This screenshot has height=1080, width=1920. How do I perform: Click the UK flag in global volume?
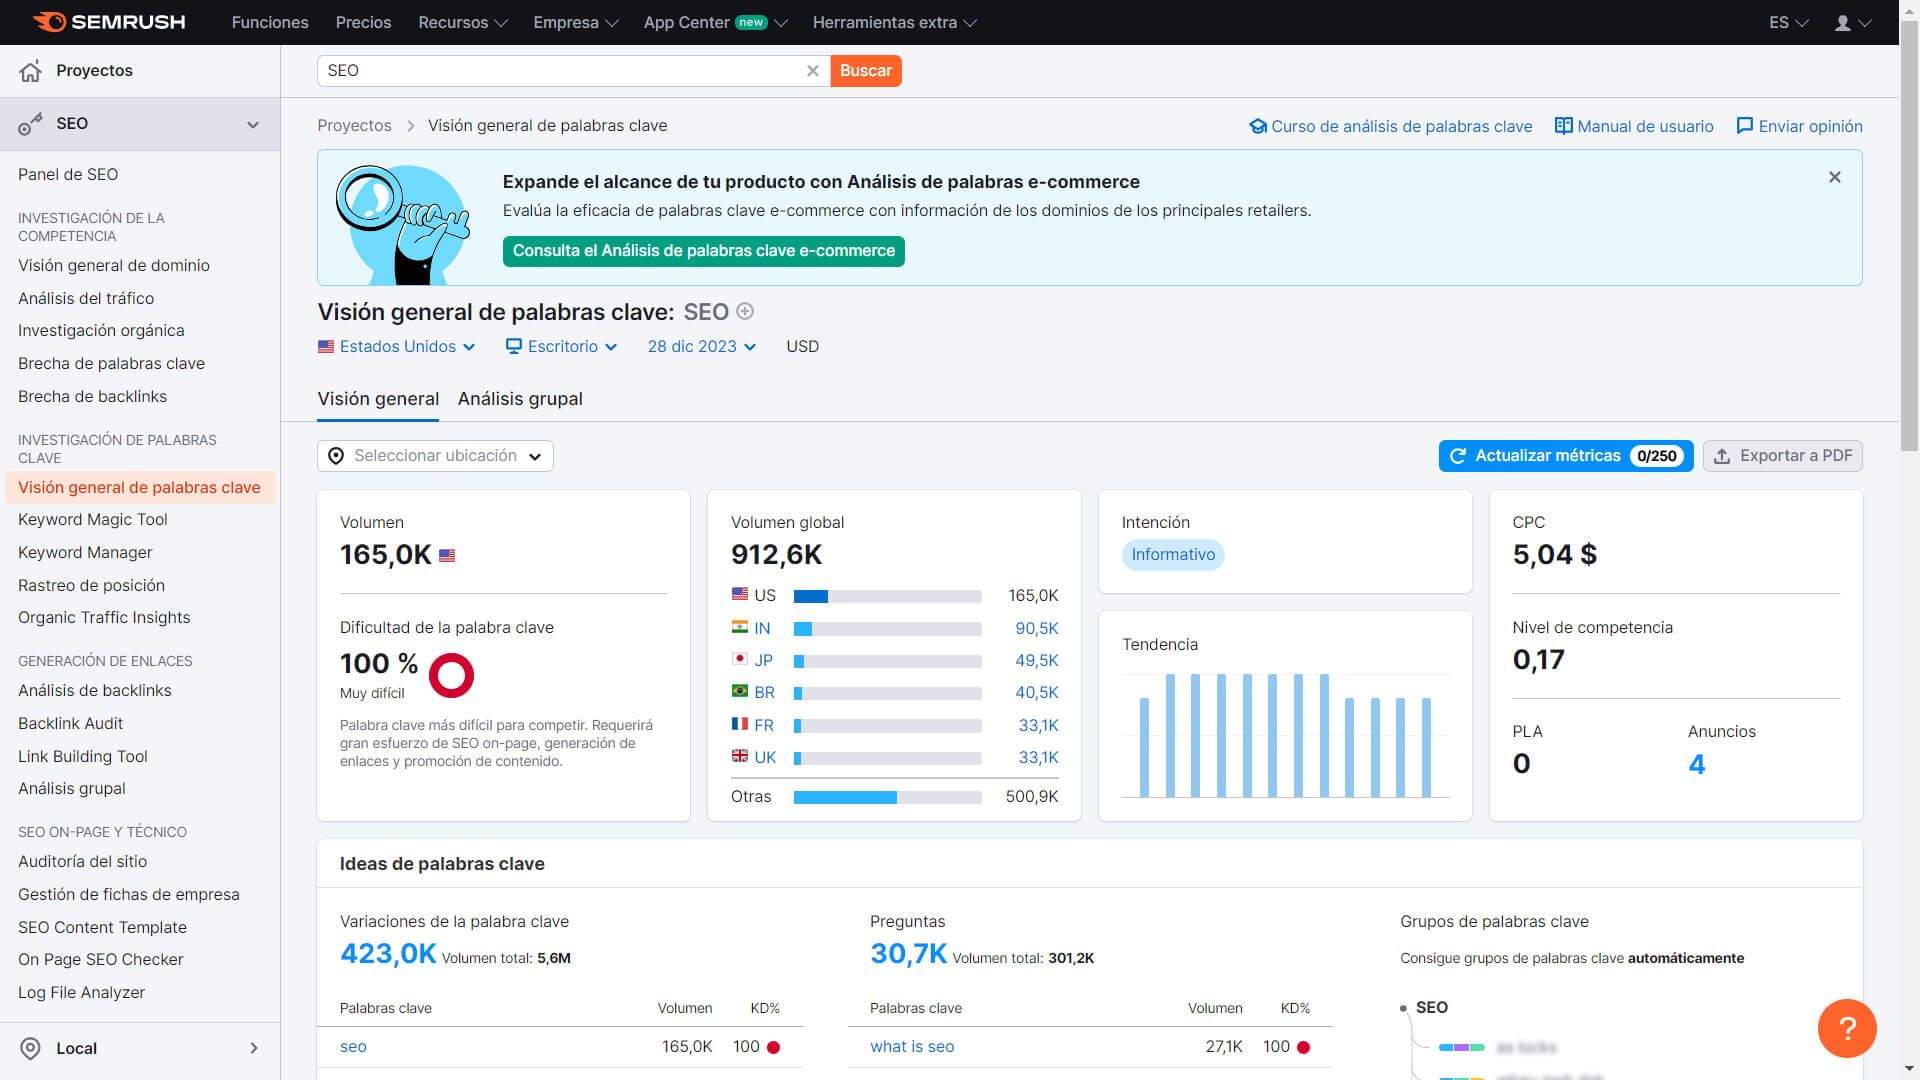(x=740, y=756)
